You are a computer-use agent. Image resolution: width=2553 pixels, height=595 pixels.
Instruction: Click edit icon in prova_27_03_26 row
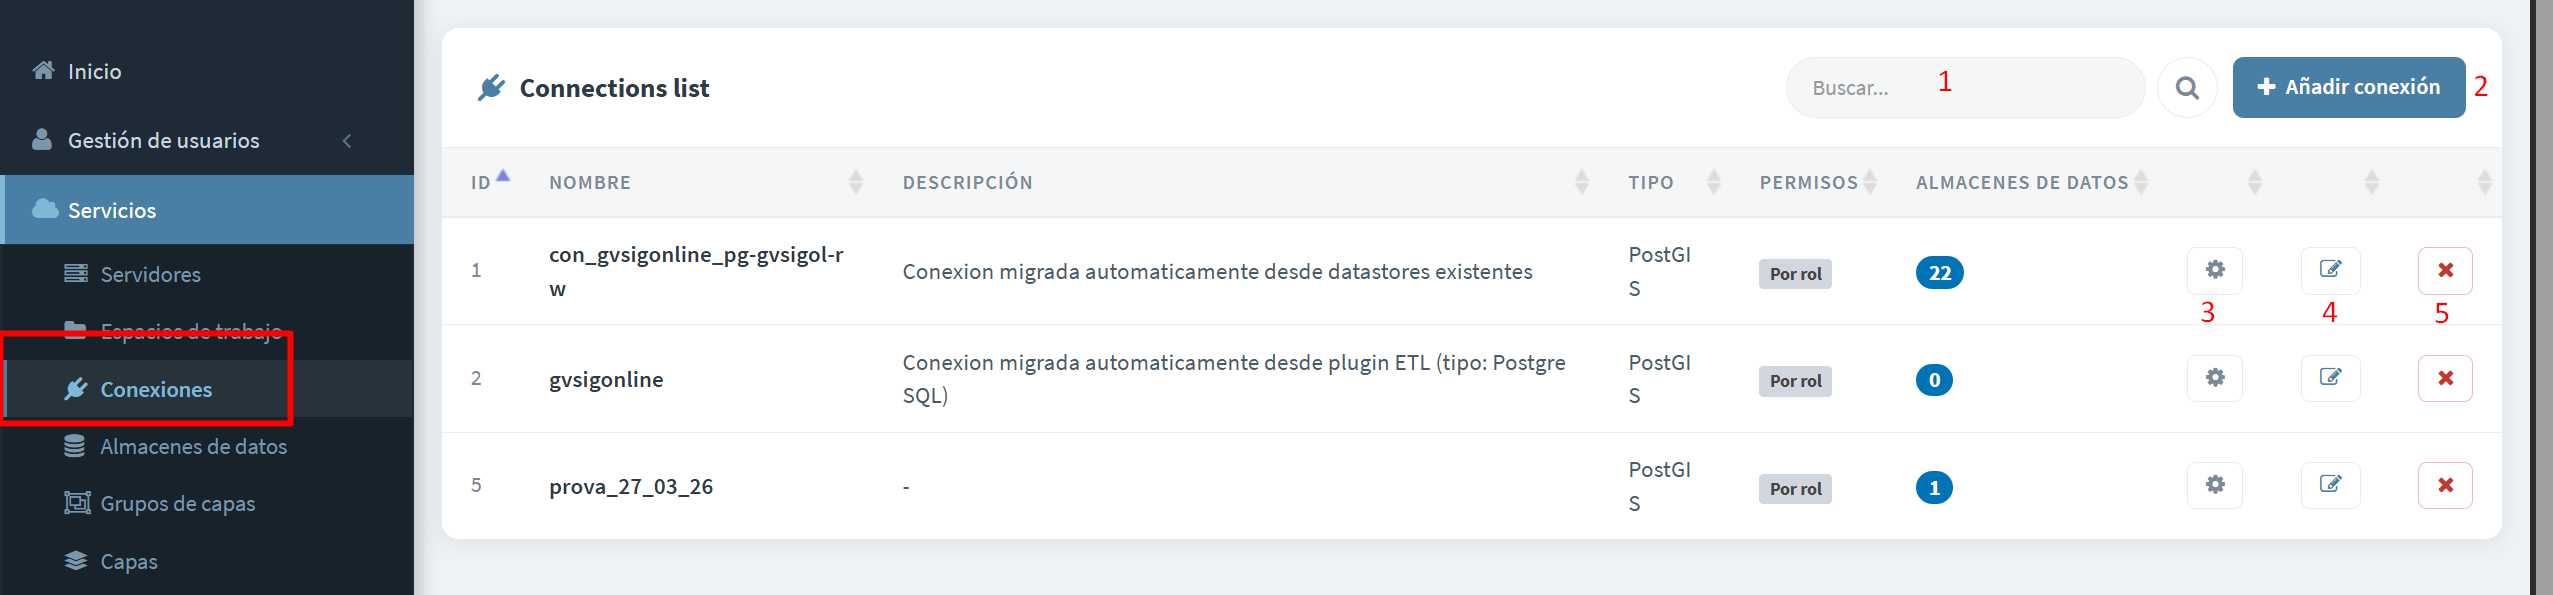coord(2330,485)
